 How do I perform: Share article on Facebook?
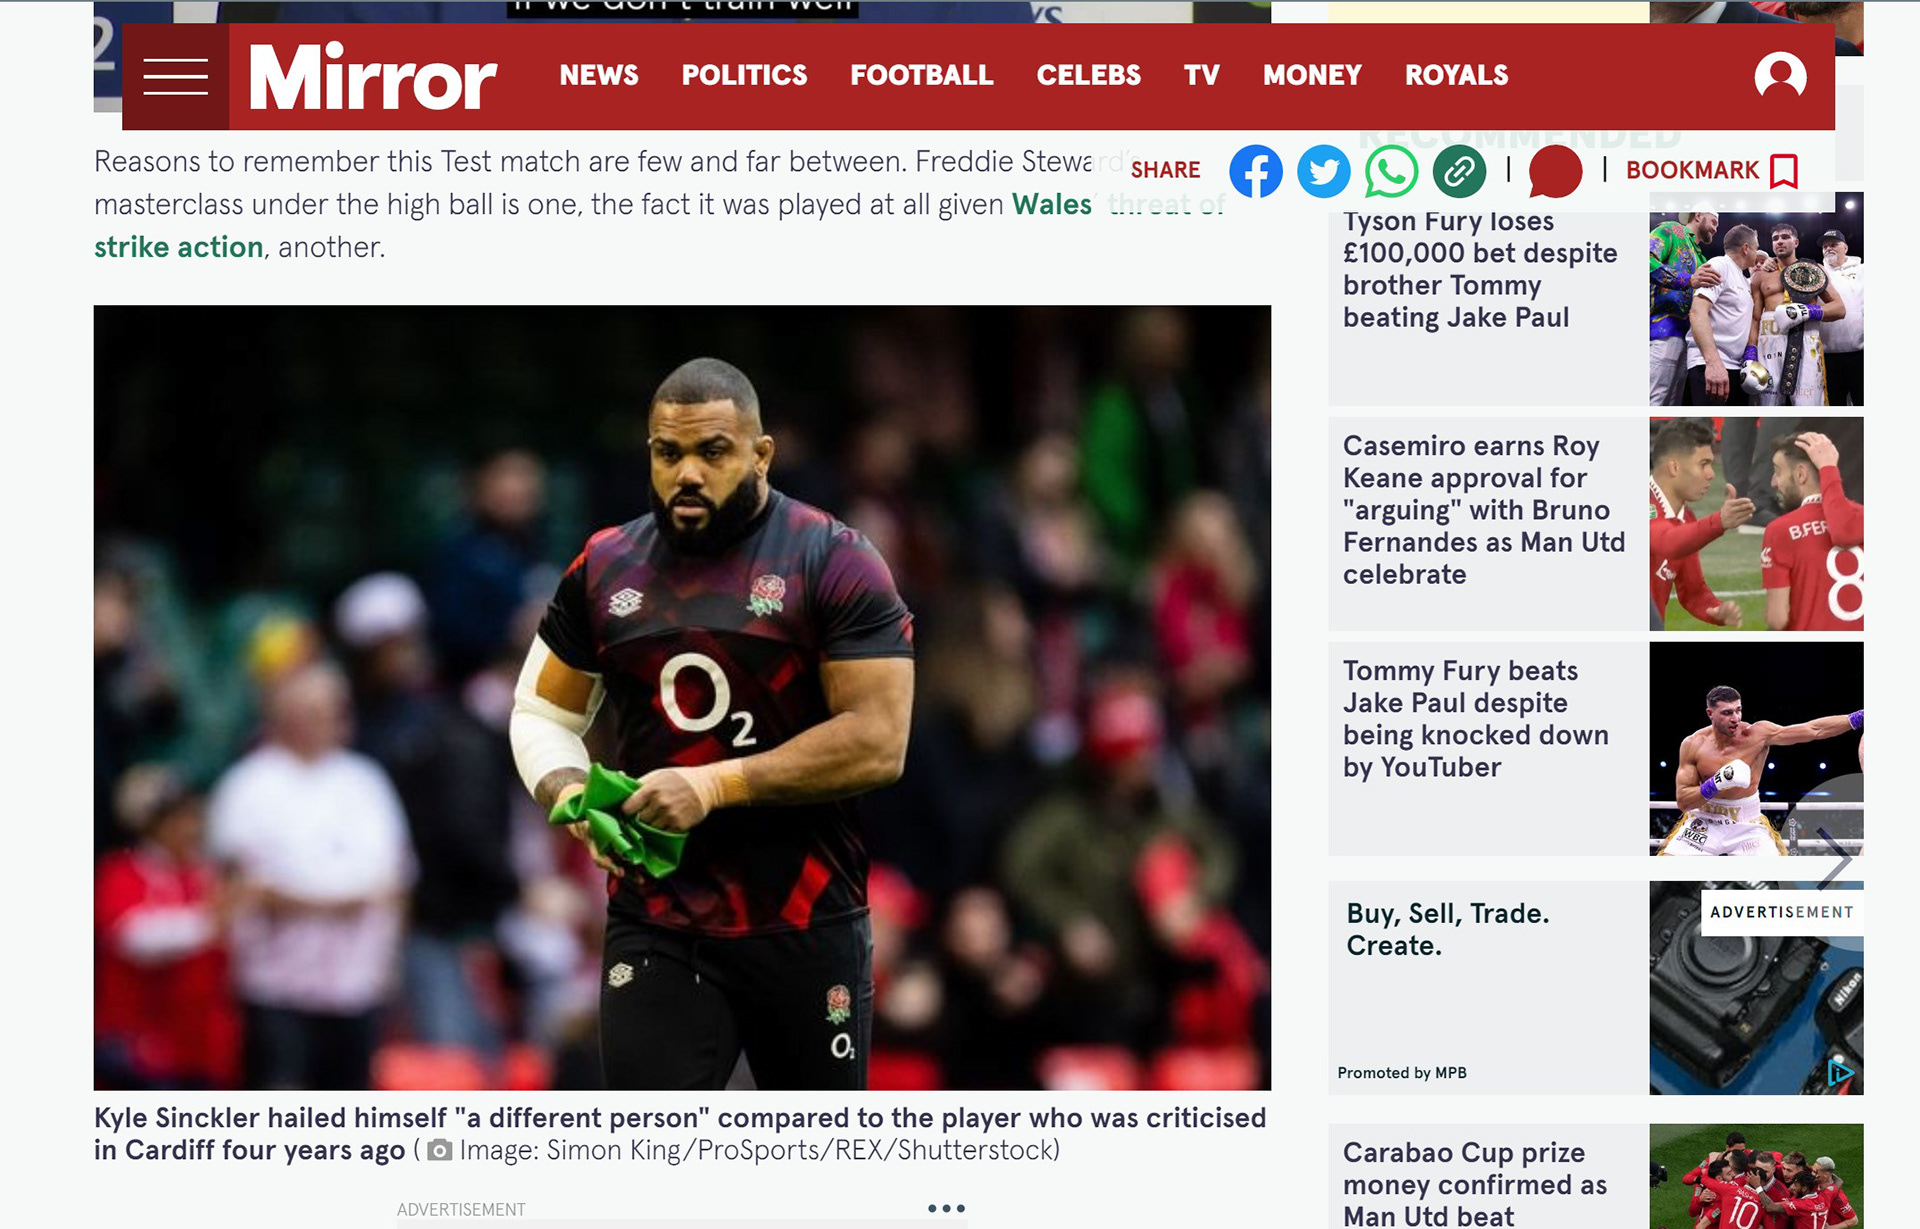click(x=1256, y=171)
